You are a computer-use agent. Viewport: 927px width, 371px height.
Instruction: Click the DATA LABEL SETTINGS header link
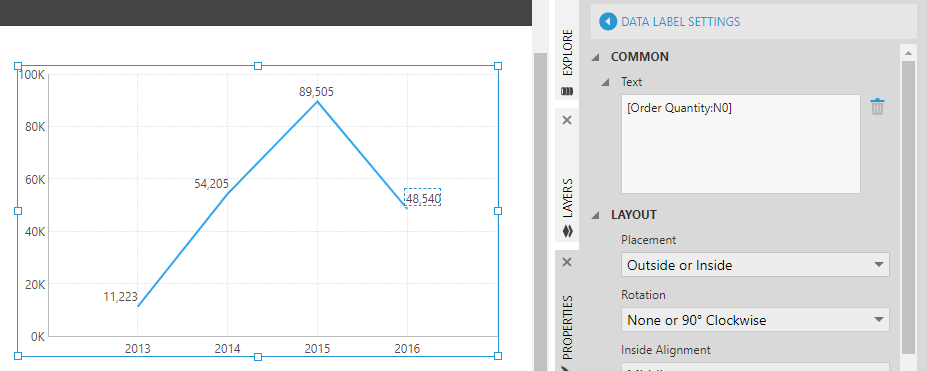[x=680, y=22]
